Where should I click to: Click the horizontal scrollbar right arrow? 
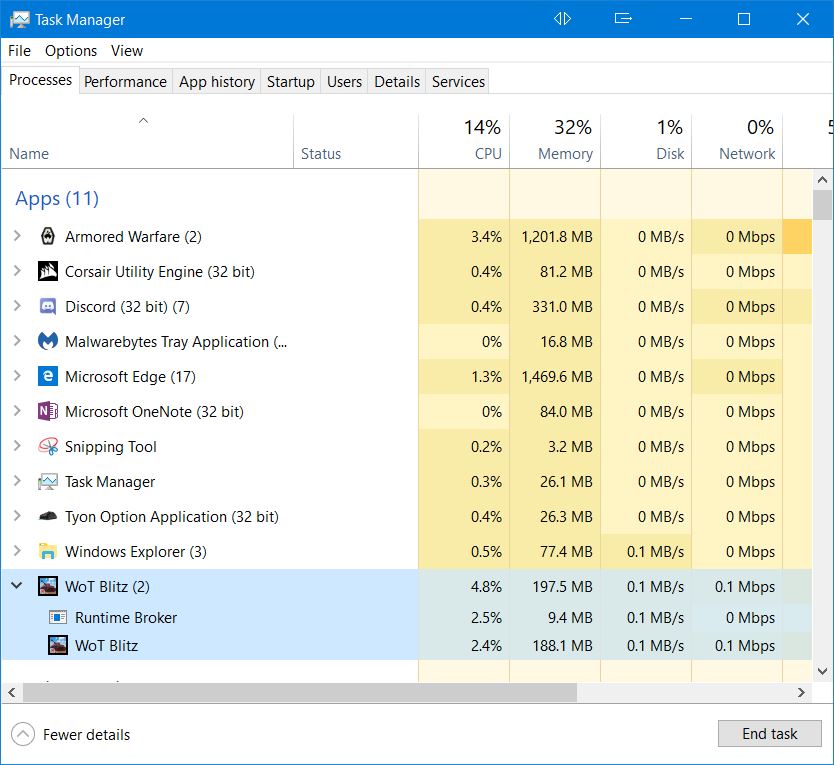click(x=802, y=693)
